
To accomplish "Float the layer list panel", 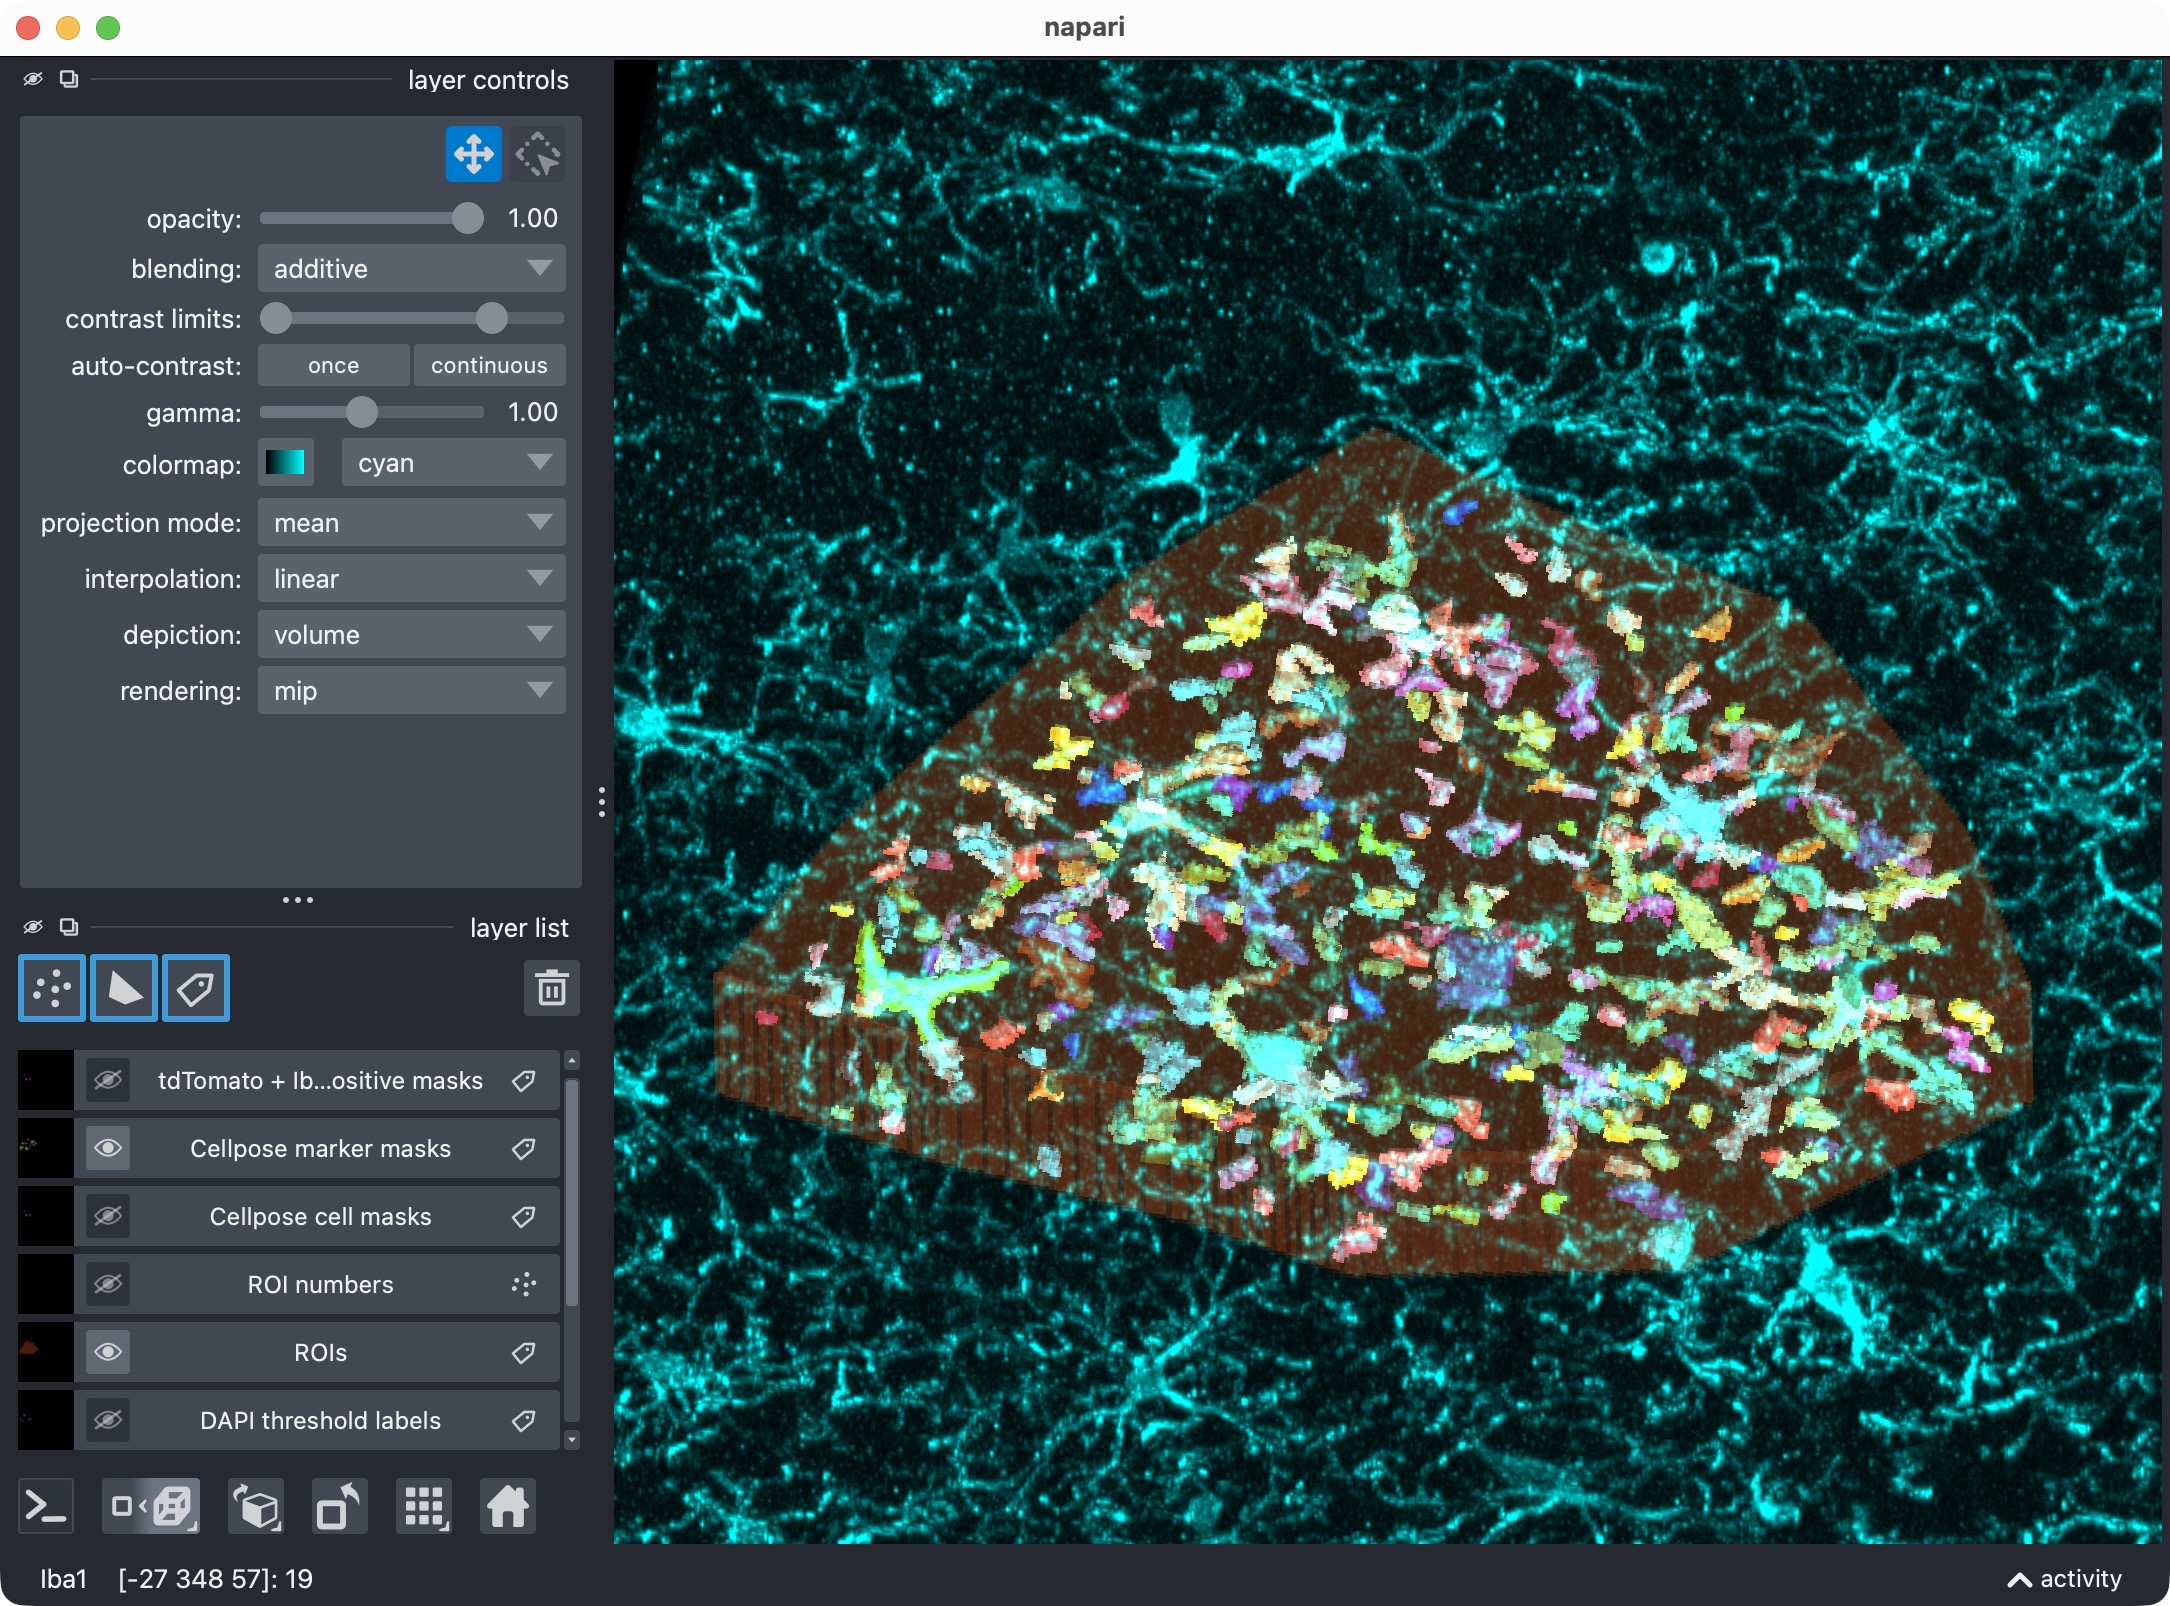I will point(69,927).
